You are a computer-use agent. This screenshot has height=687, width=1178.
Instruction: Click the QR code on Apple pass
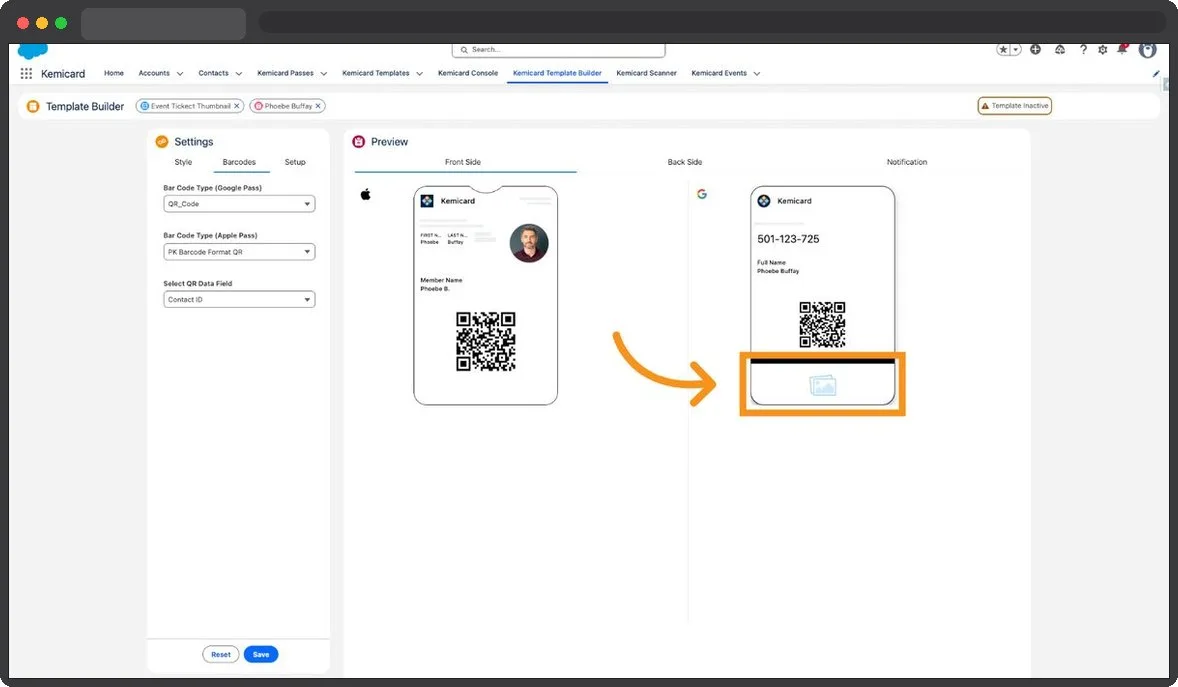click(486, 341)
